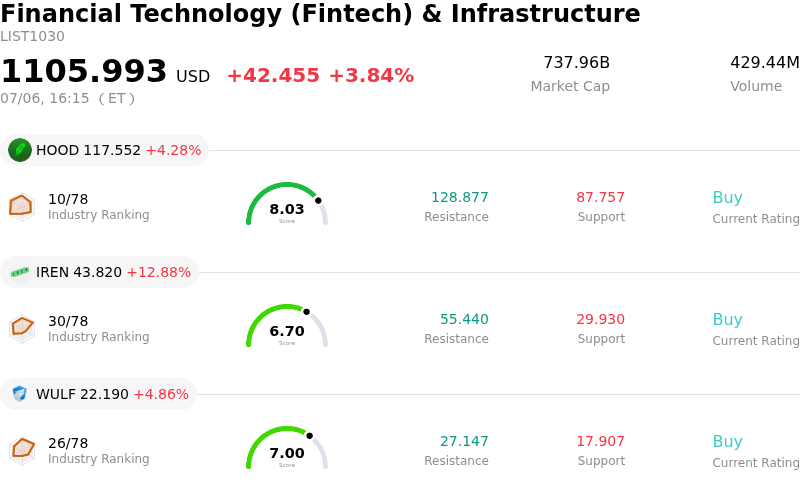Click the IREN 6.70 score gauge

click(x=287, y=326)
